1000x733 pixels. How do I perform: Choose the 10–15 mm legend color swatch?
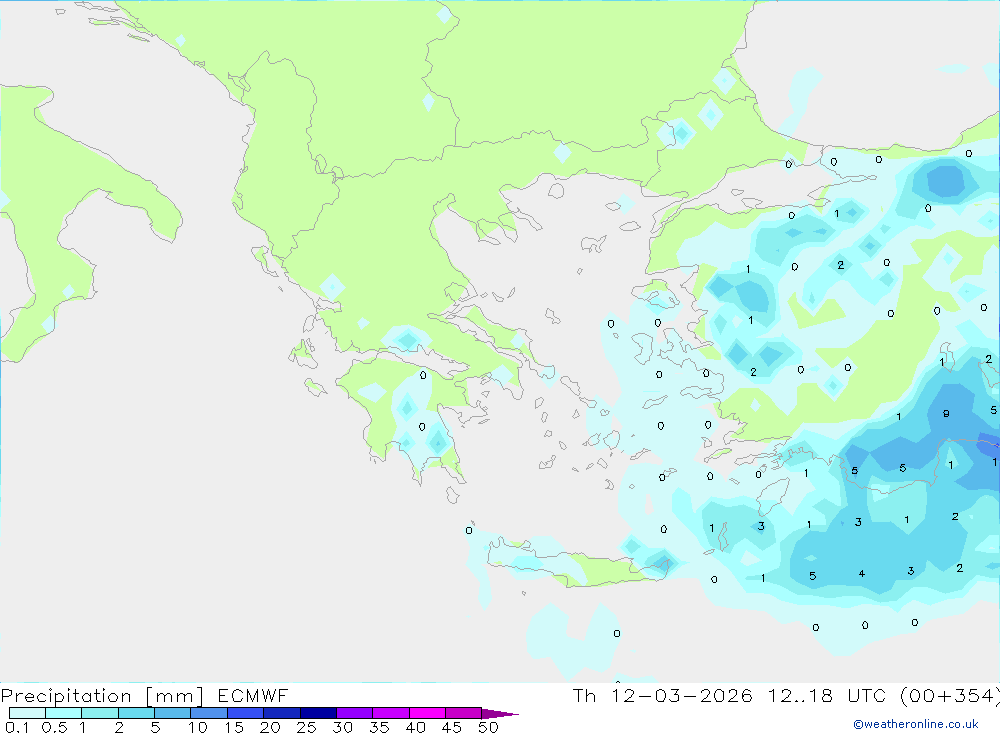click(209, 713)
